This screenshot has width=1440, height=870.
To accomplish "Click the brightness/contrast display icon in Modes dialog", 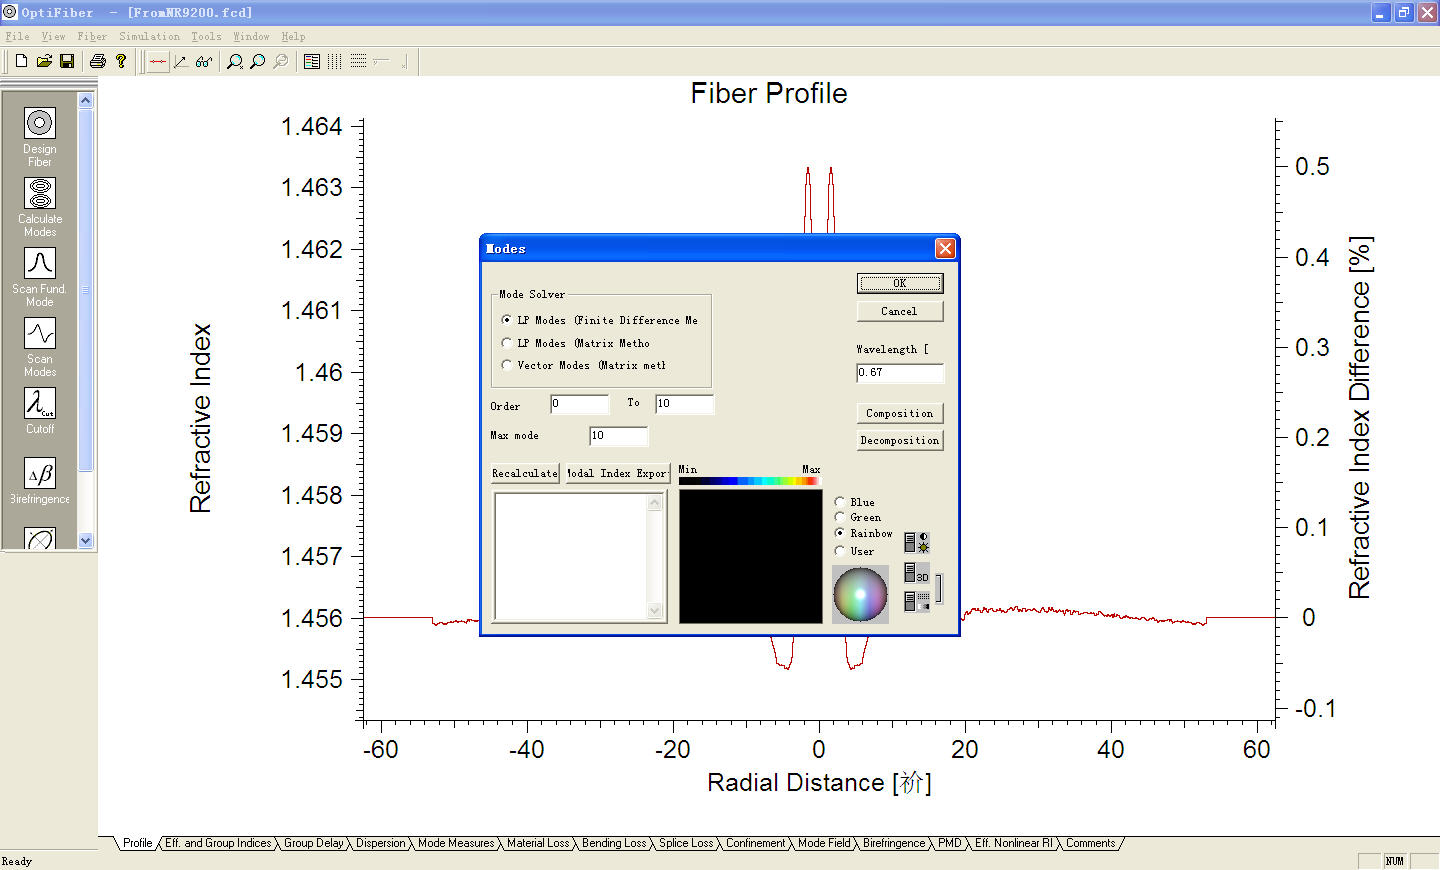I will click(x=917, y=542).
